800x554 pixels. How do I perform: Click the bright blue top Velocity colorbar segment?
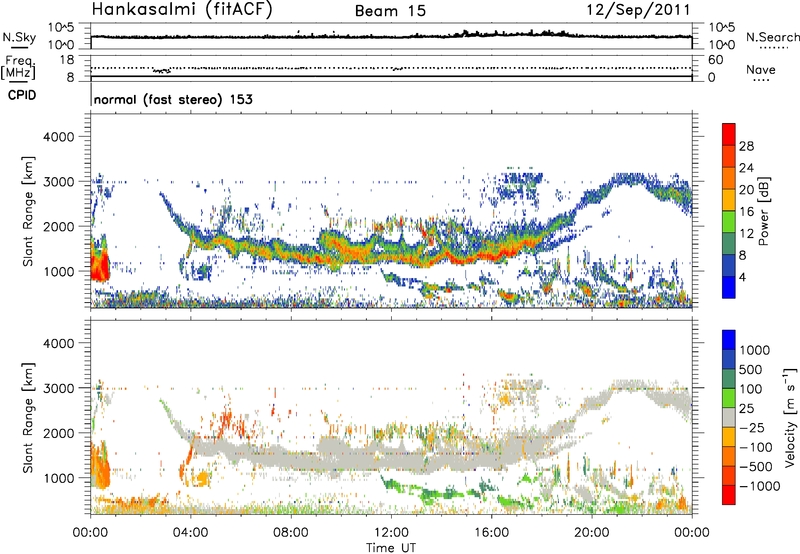tap(729, 340)
